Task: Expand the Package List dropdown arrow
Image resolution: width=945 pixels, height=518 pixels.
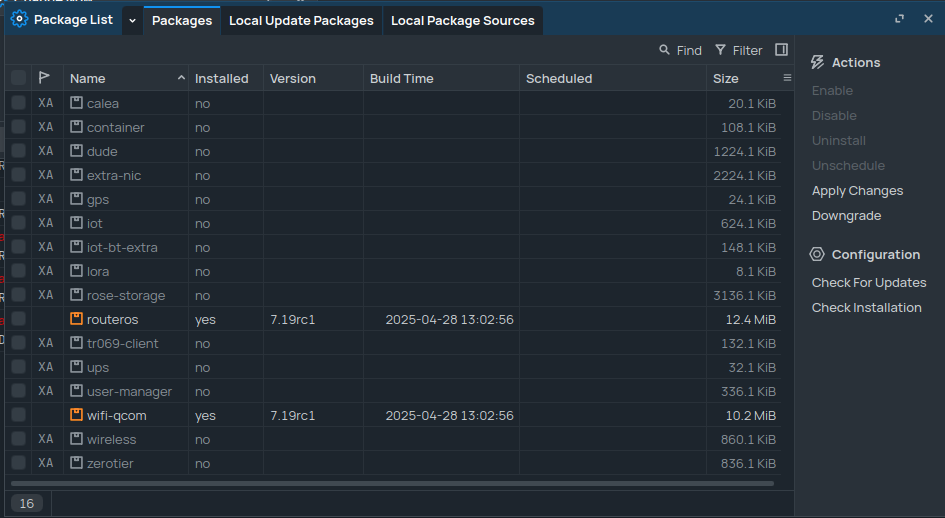Action: [132, 20]
